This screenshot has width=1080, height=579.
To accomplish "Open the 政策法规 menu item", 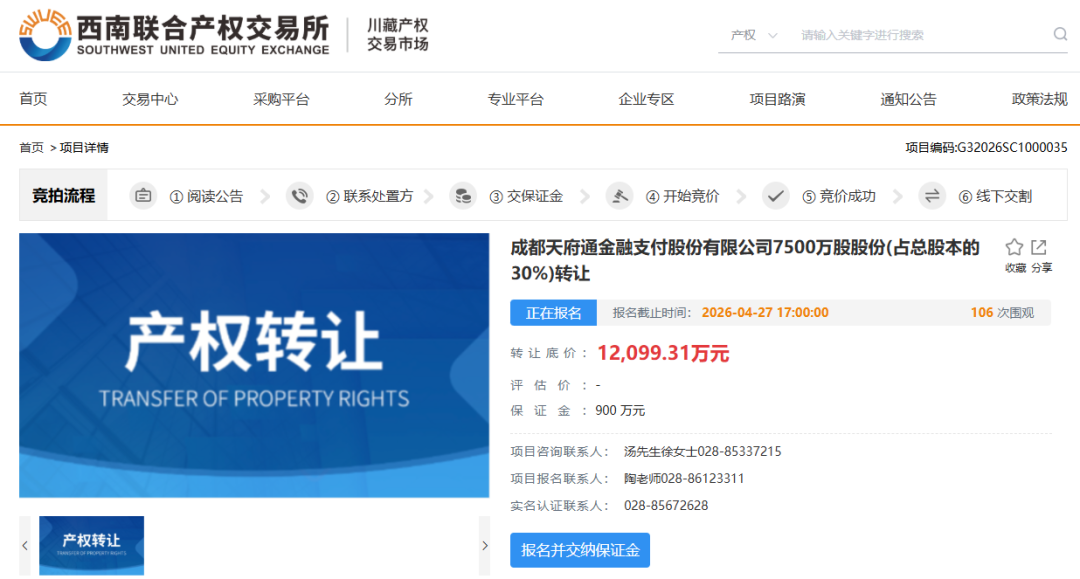I will click(x=1039, y=99).
